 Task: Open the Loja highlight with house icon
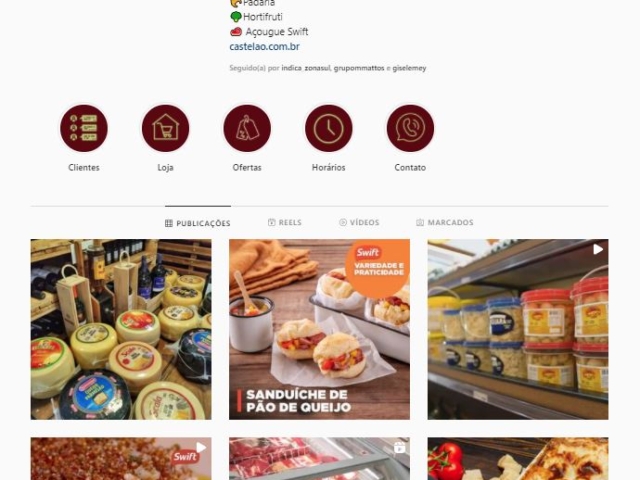165,128
